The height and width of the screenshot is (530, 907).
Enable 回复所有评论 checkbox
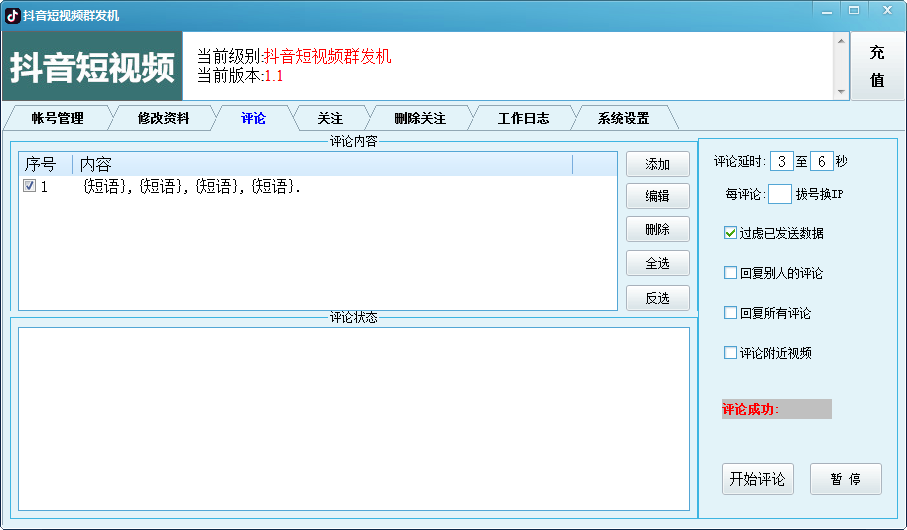coord(730,312)
